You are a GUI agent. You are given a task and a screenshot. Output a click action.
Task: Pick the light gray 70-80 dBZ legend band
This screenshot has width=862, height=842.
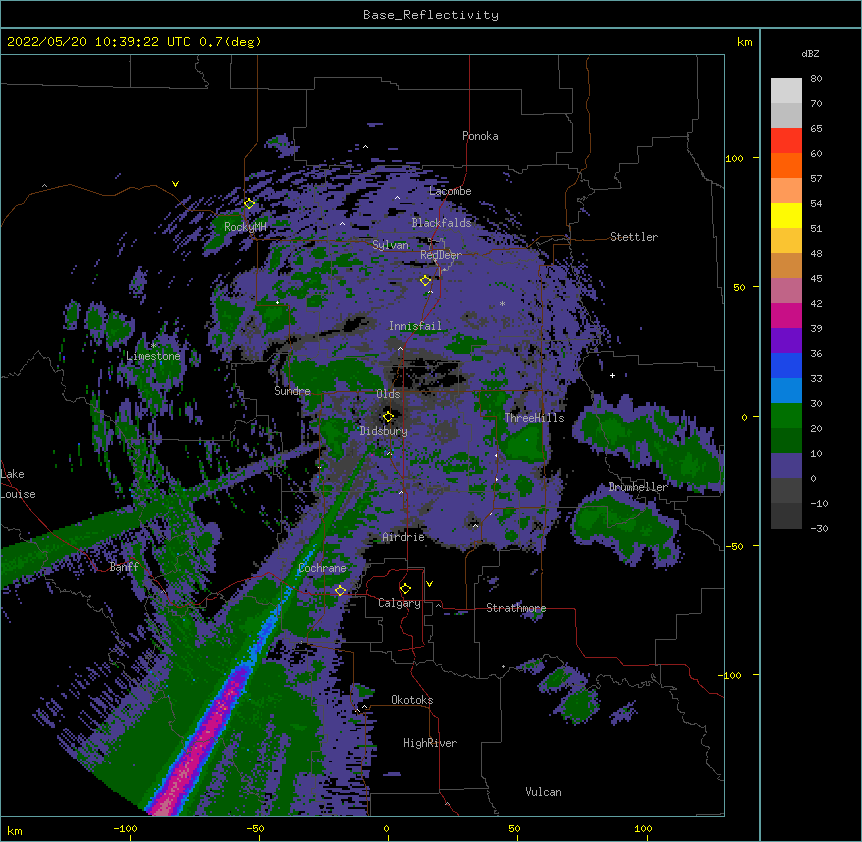pos(786,91)
